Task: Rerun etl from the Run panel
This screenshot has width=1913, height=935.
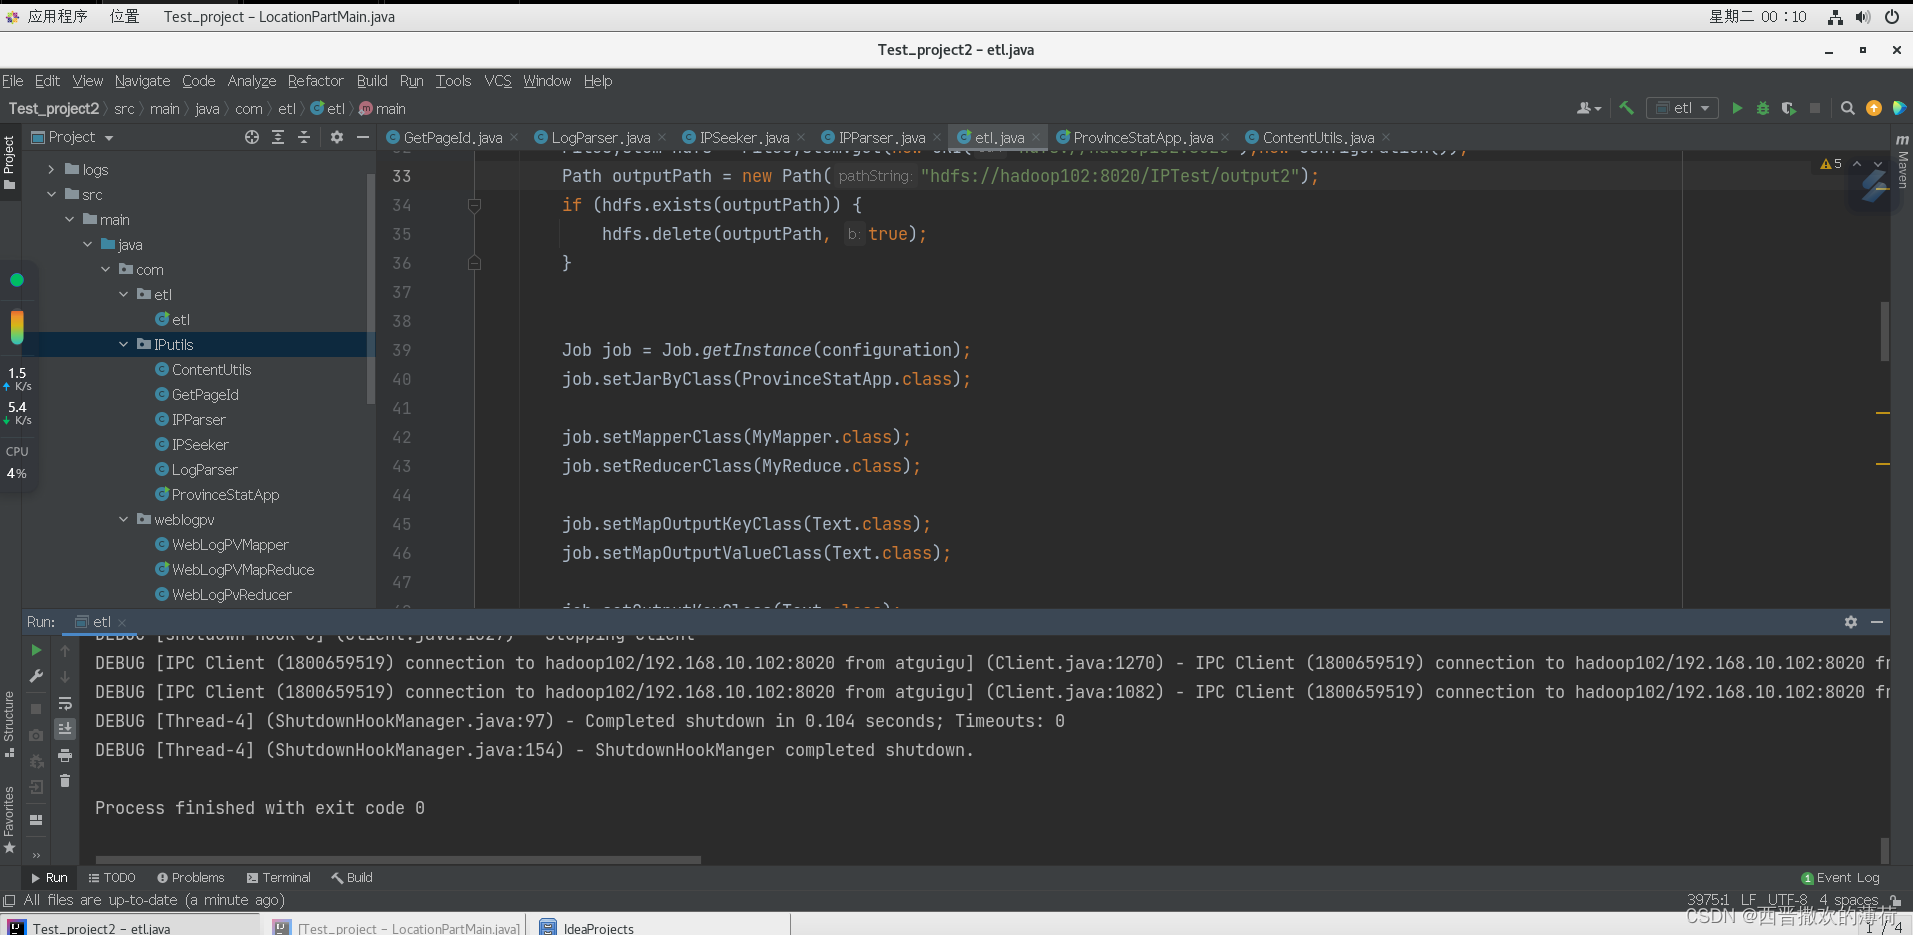Action: (x=37, y=650)
